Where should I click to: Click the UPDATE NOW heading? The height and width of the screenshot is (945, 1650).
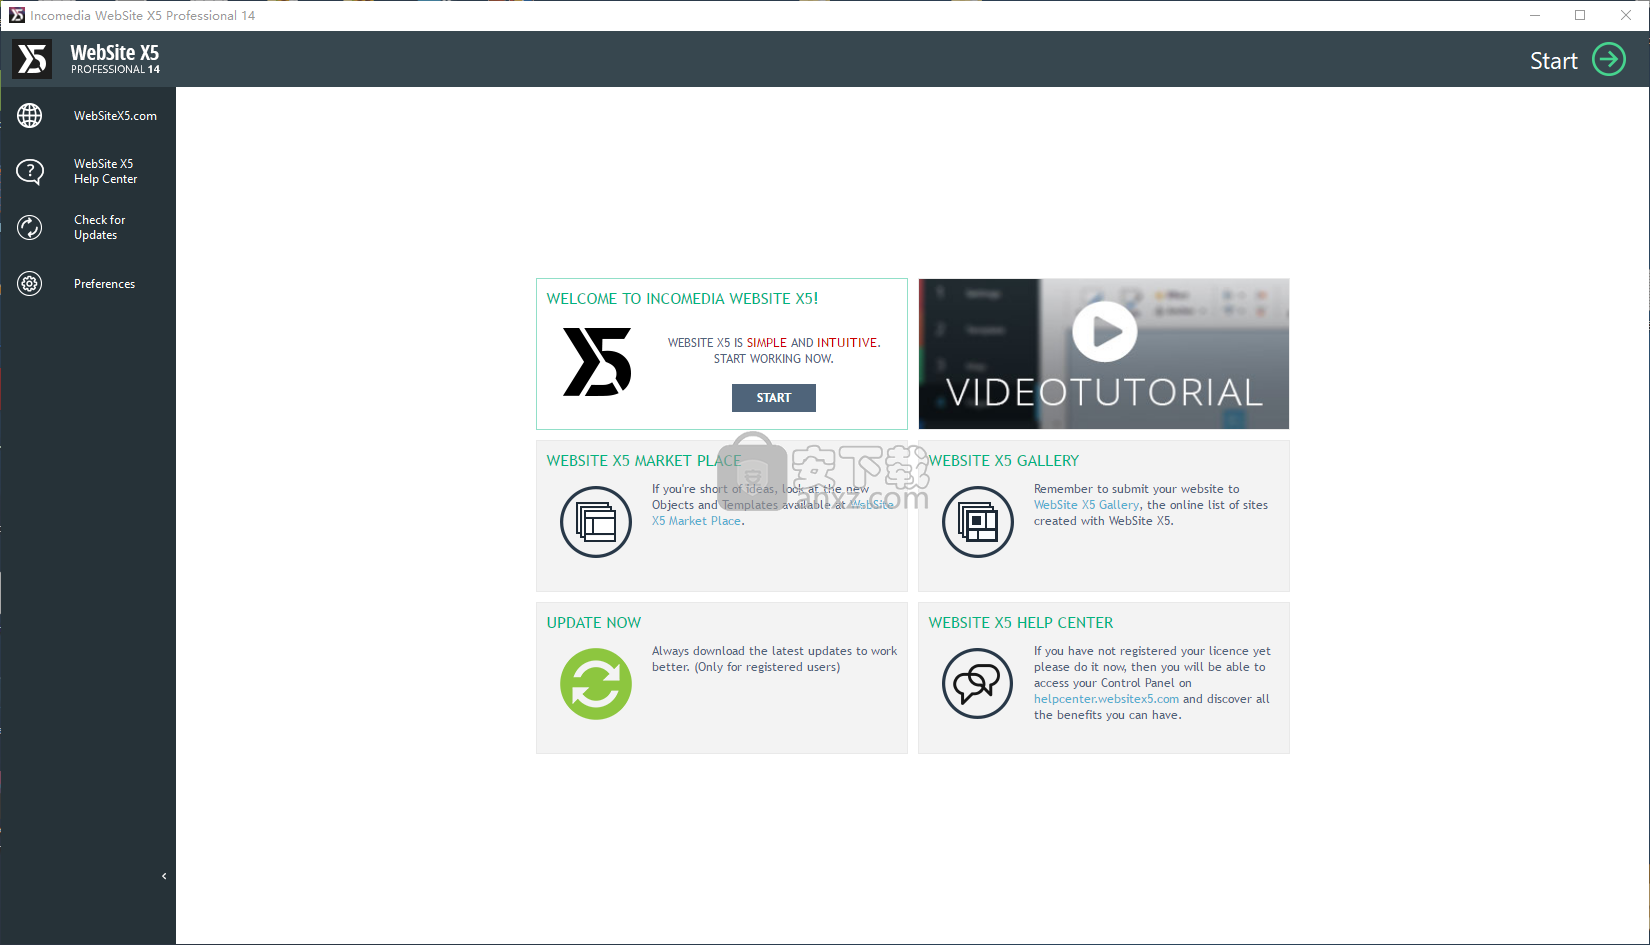pyautogui.click(x=594, y=623)
